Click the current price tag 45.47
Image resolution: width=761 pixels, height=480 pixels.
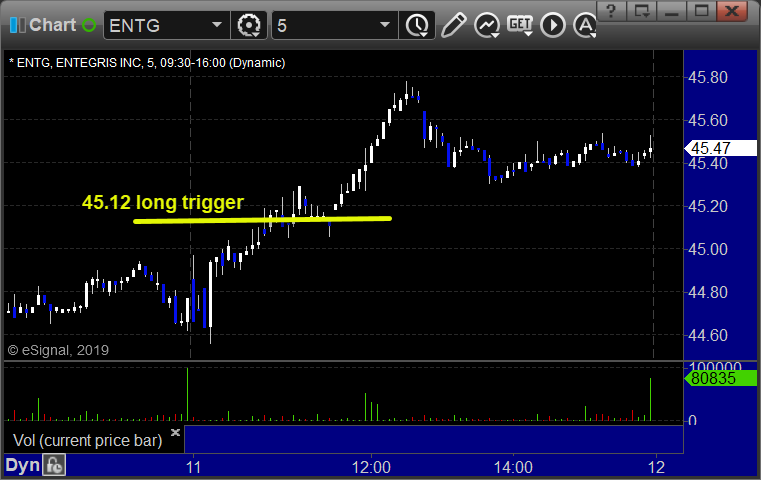[720, 148]
